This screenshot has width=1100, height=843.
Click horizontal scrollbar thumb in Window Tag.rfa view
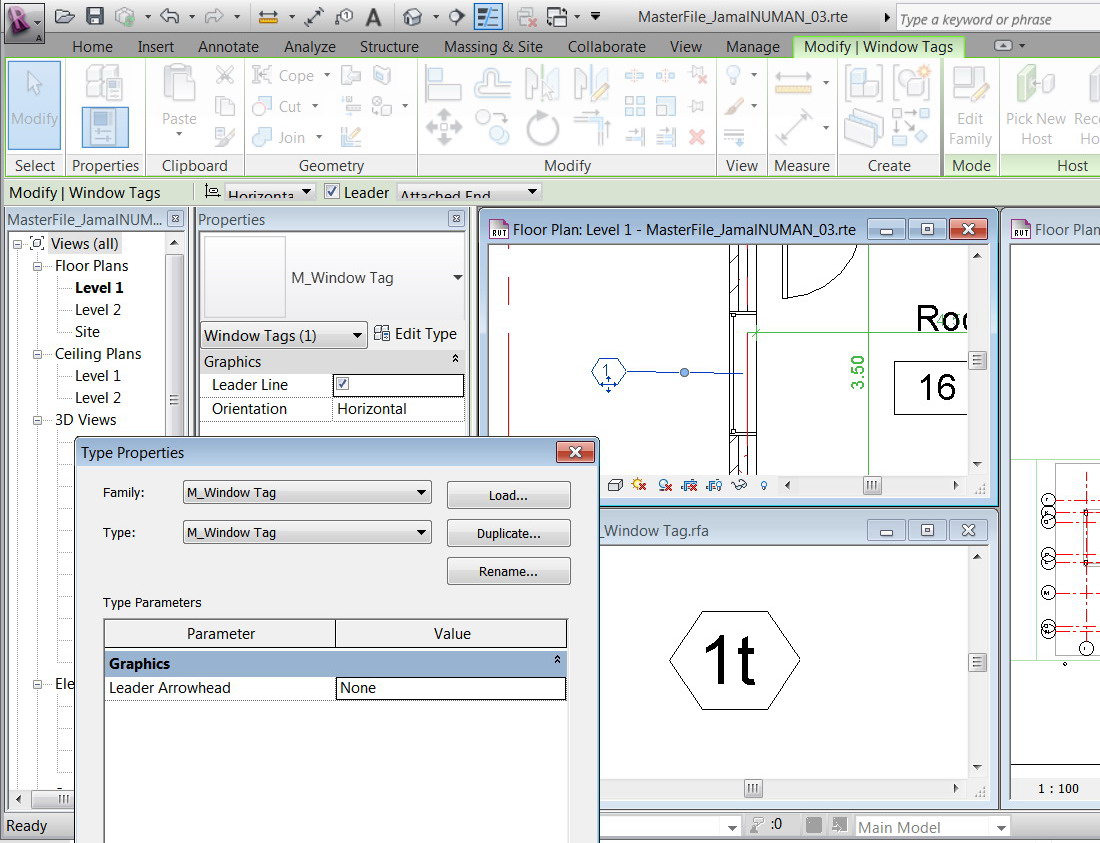tap(753, 788)
